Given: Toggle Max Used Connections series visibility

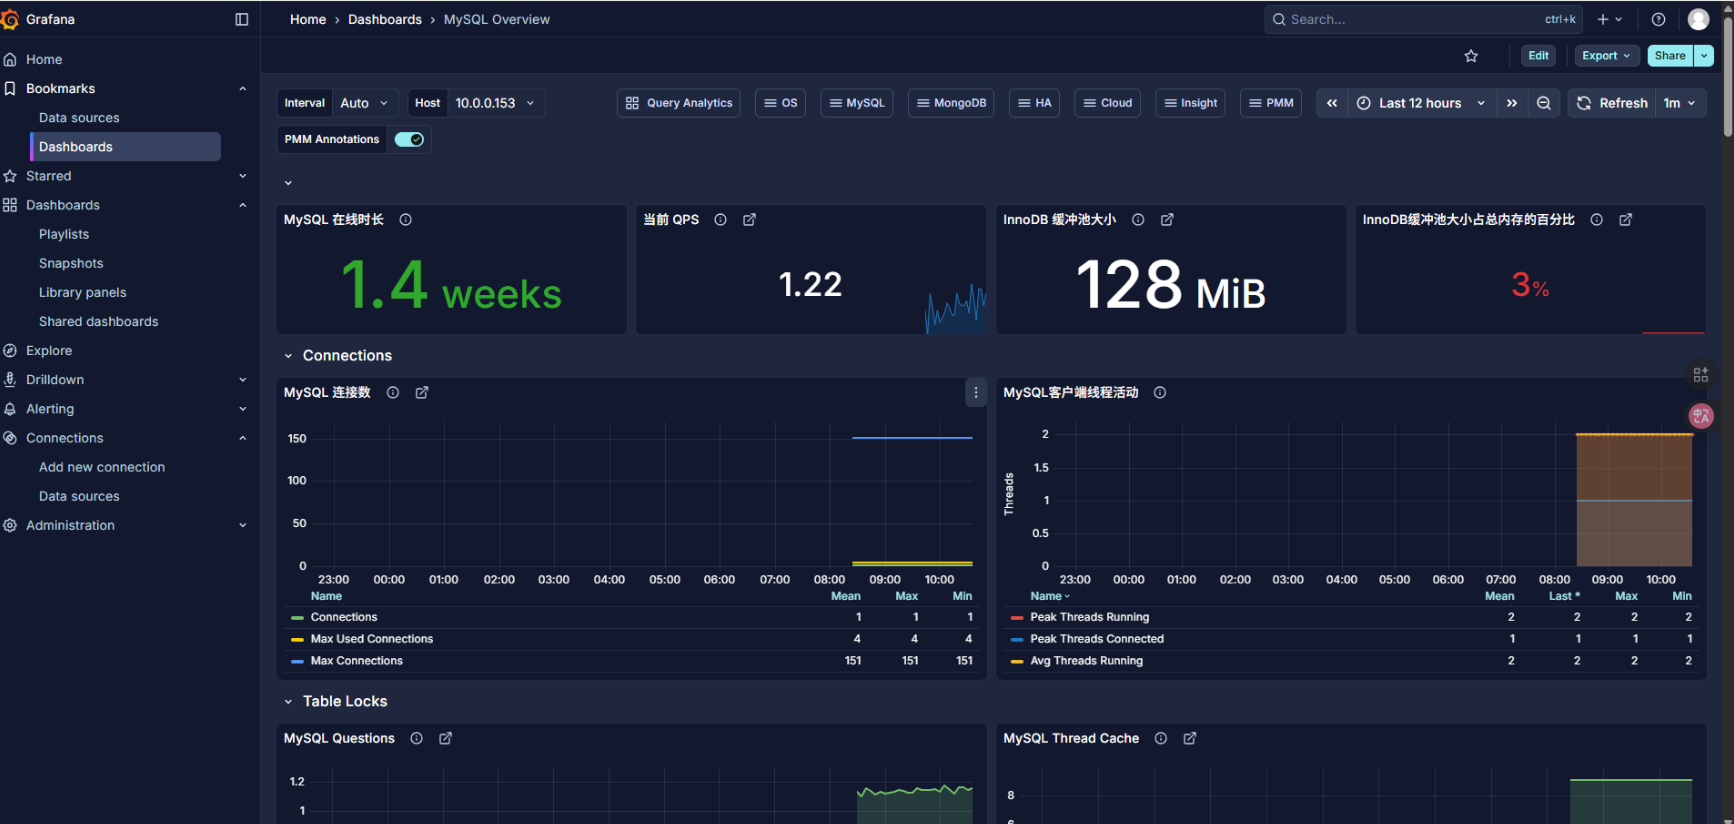Looking at the screenshot, I should [372, 639].
